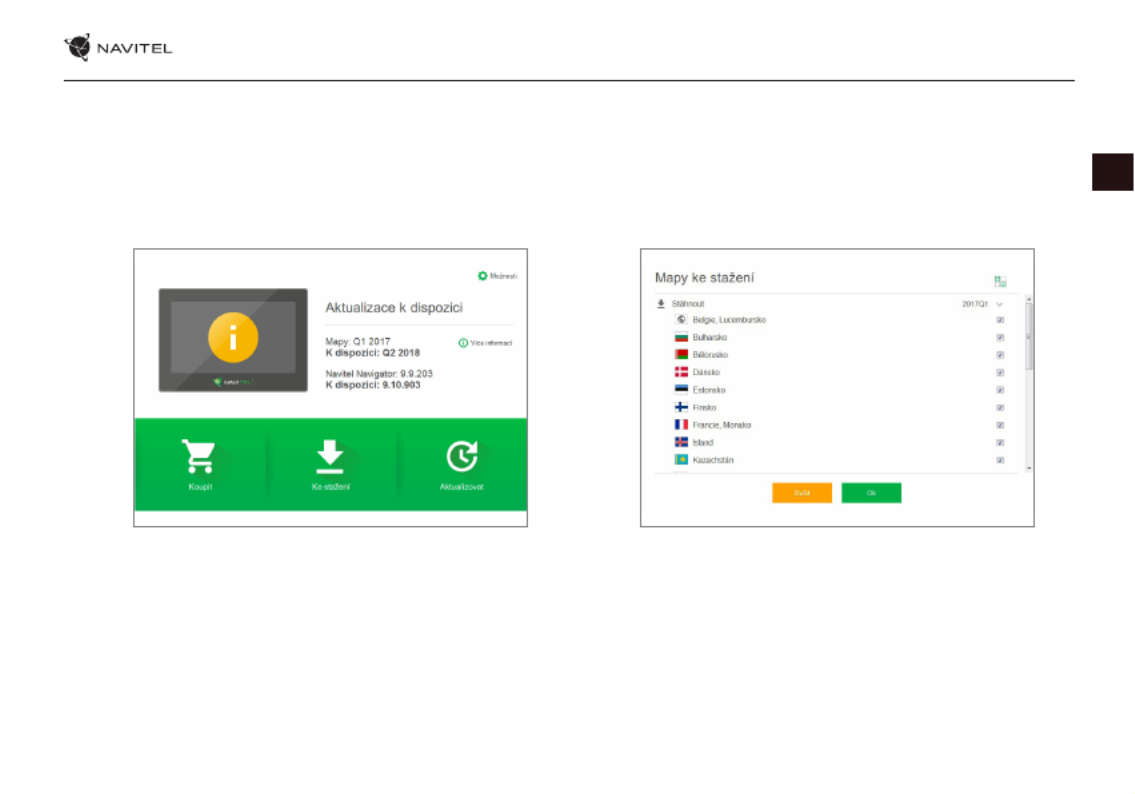Screen dimensions: 1135x794
Task: Confirm map selection with green Ok button
Action: click(x=872, y=493)
